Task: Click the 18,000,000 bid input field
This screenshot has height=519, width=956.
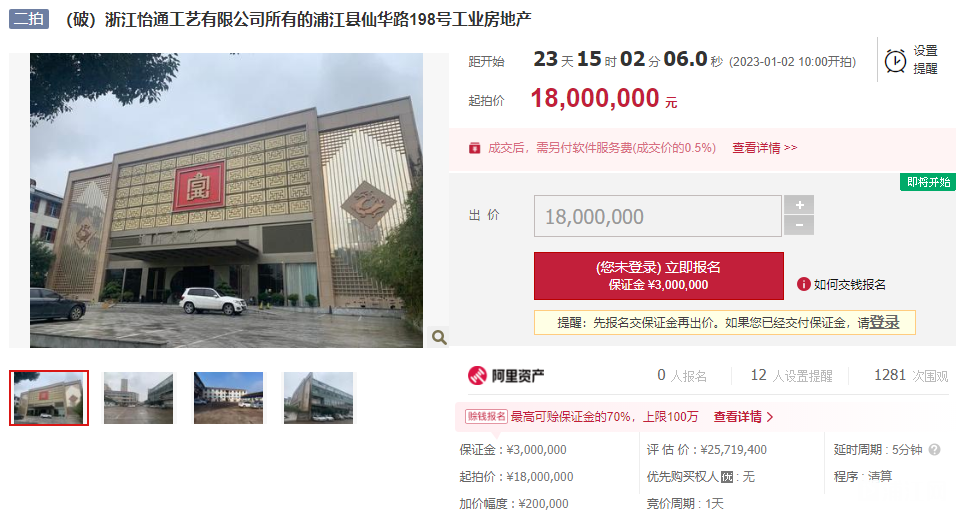Action: click(658, 216)
